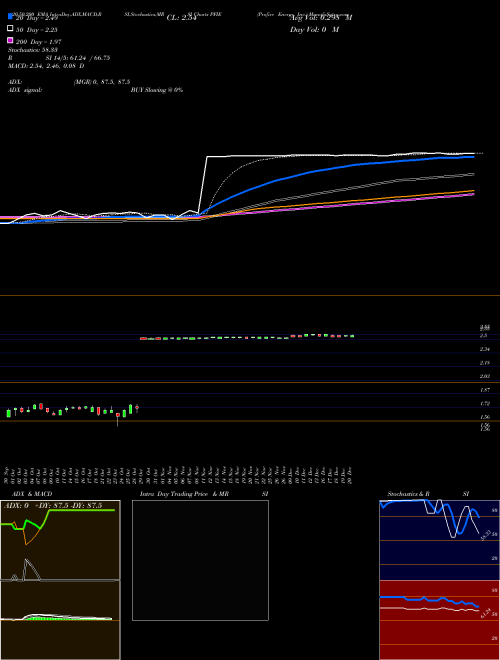Screen dimensions: 500x660
Task: Click the 2.02 price axis label
Action: [x=484, y=376]
